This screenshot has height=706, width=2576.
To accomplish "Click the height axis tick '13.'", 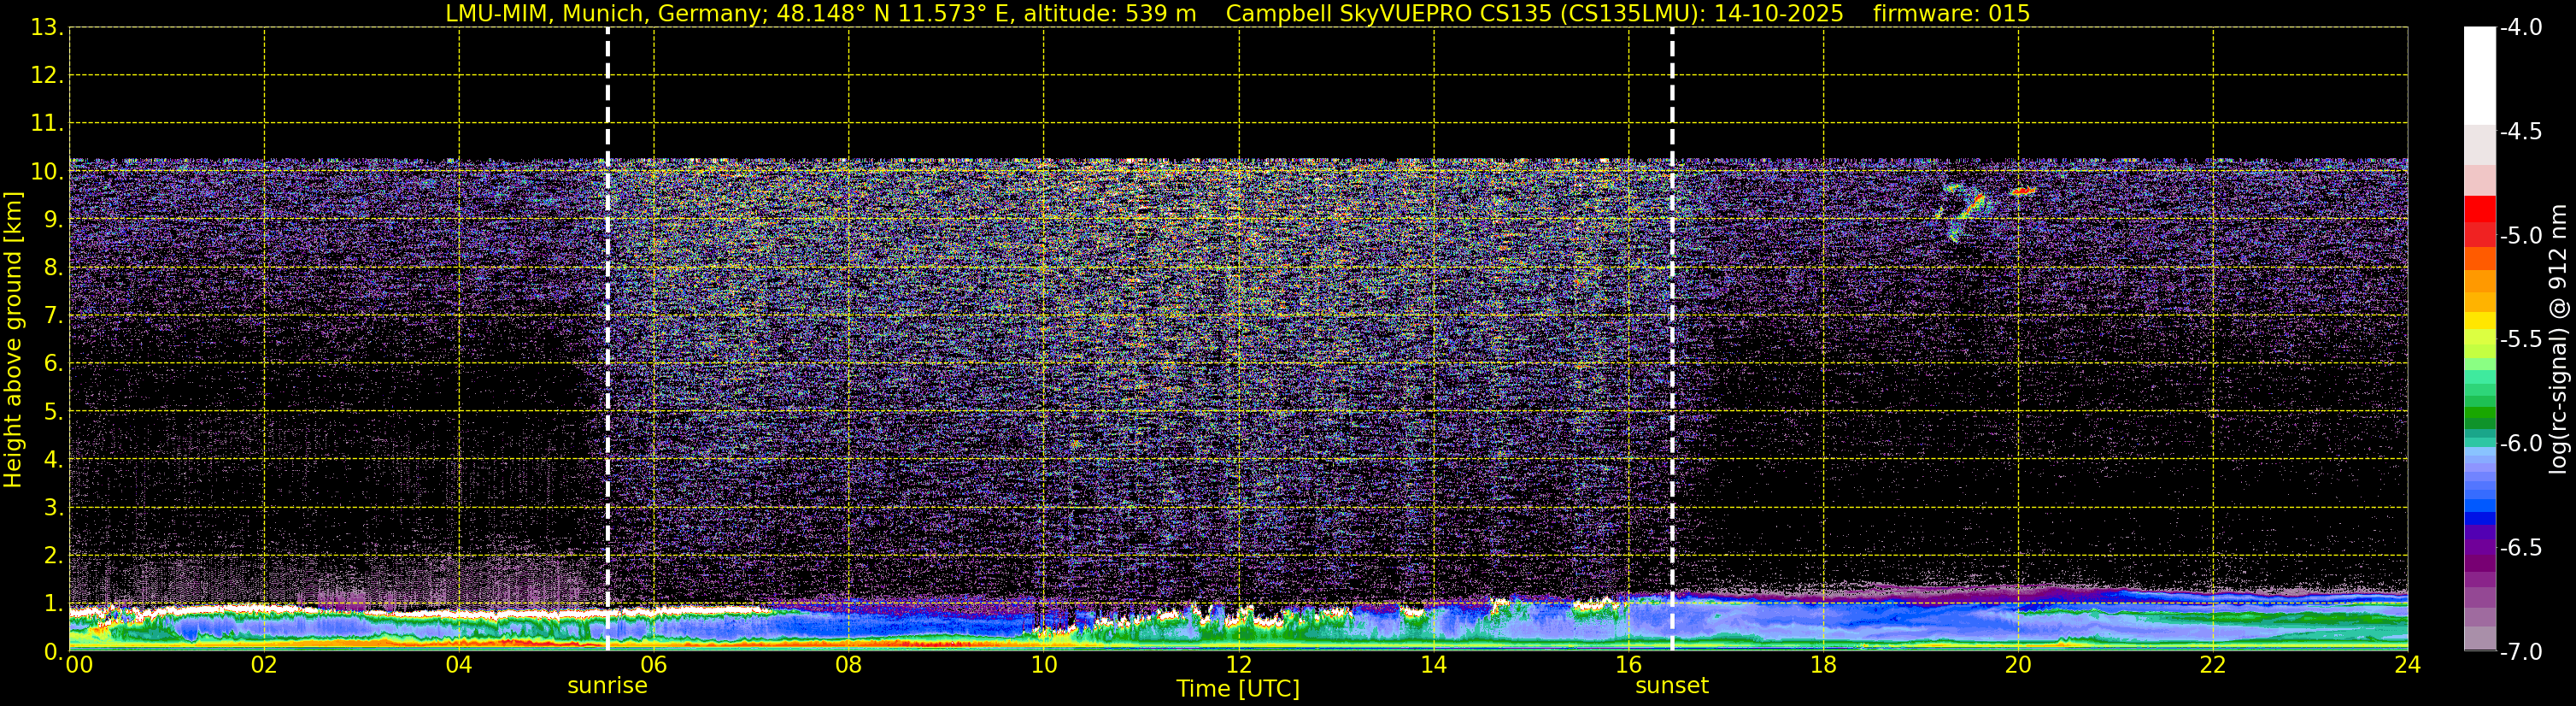I will coord(47,28).
